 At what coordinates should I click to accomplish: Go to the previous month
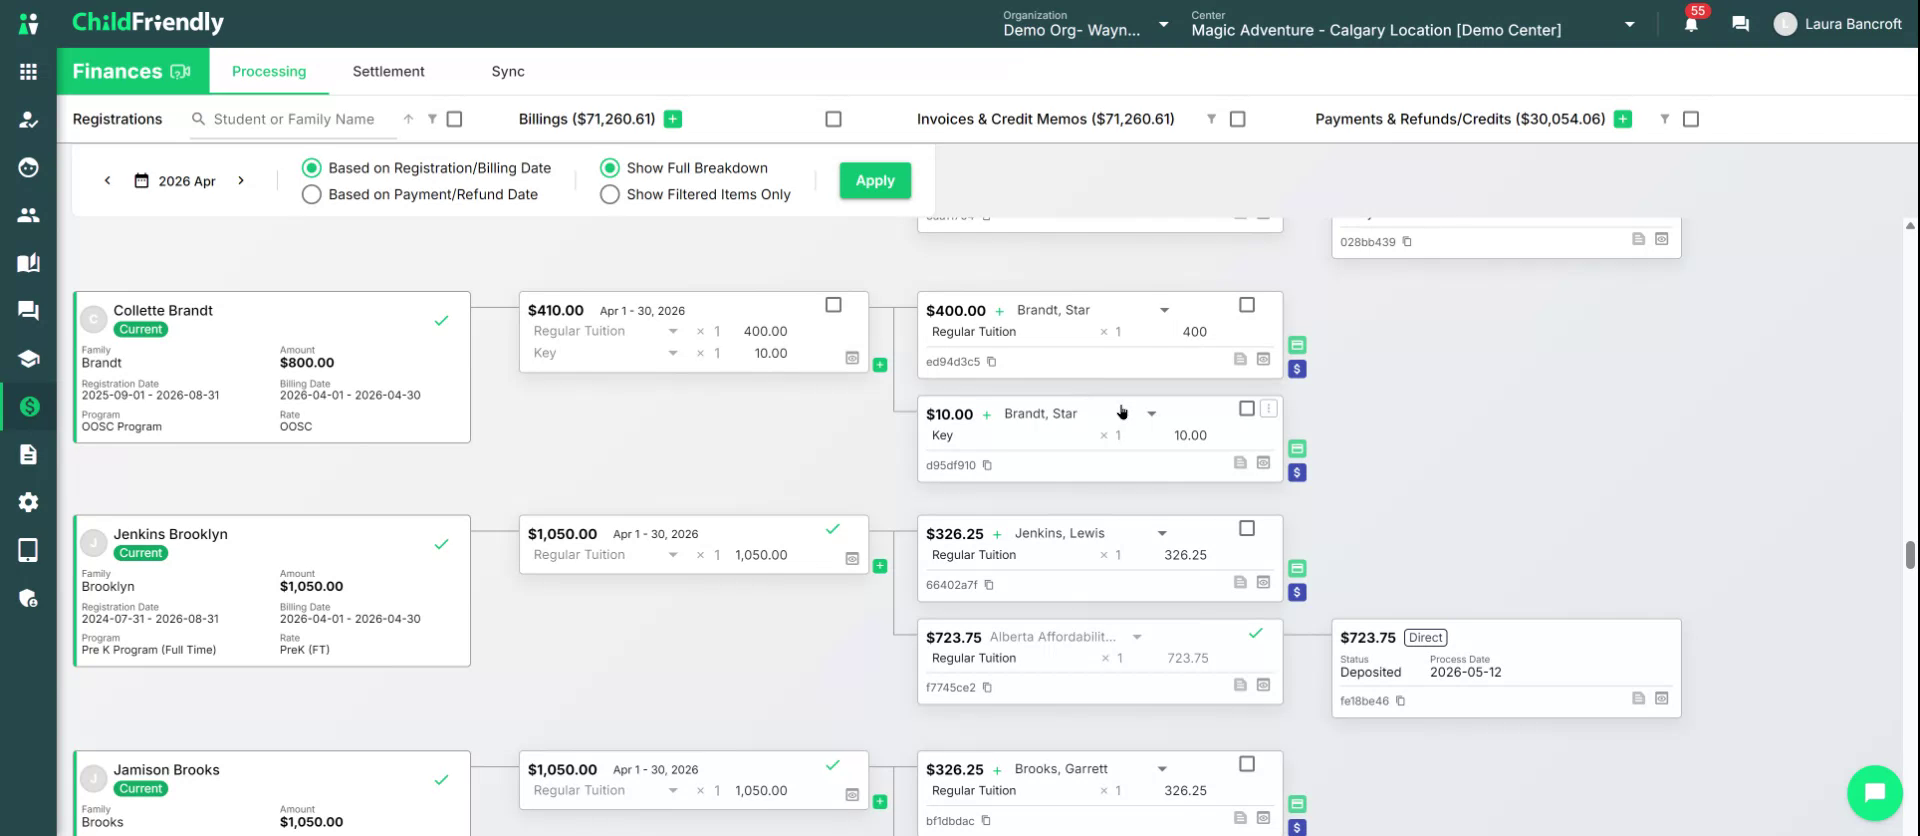(107, 181)
